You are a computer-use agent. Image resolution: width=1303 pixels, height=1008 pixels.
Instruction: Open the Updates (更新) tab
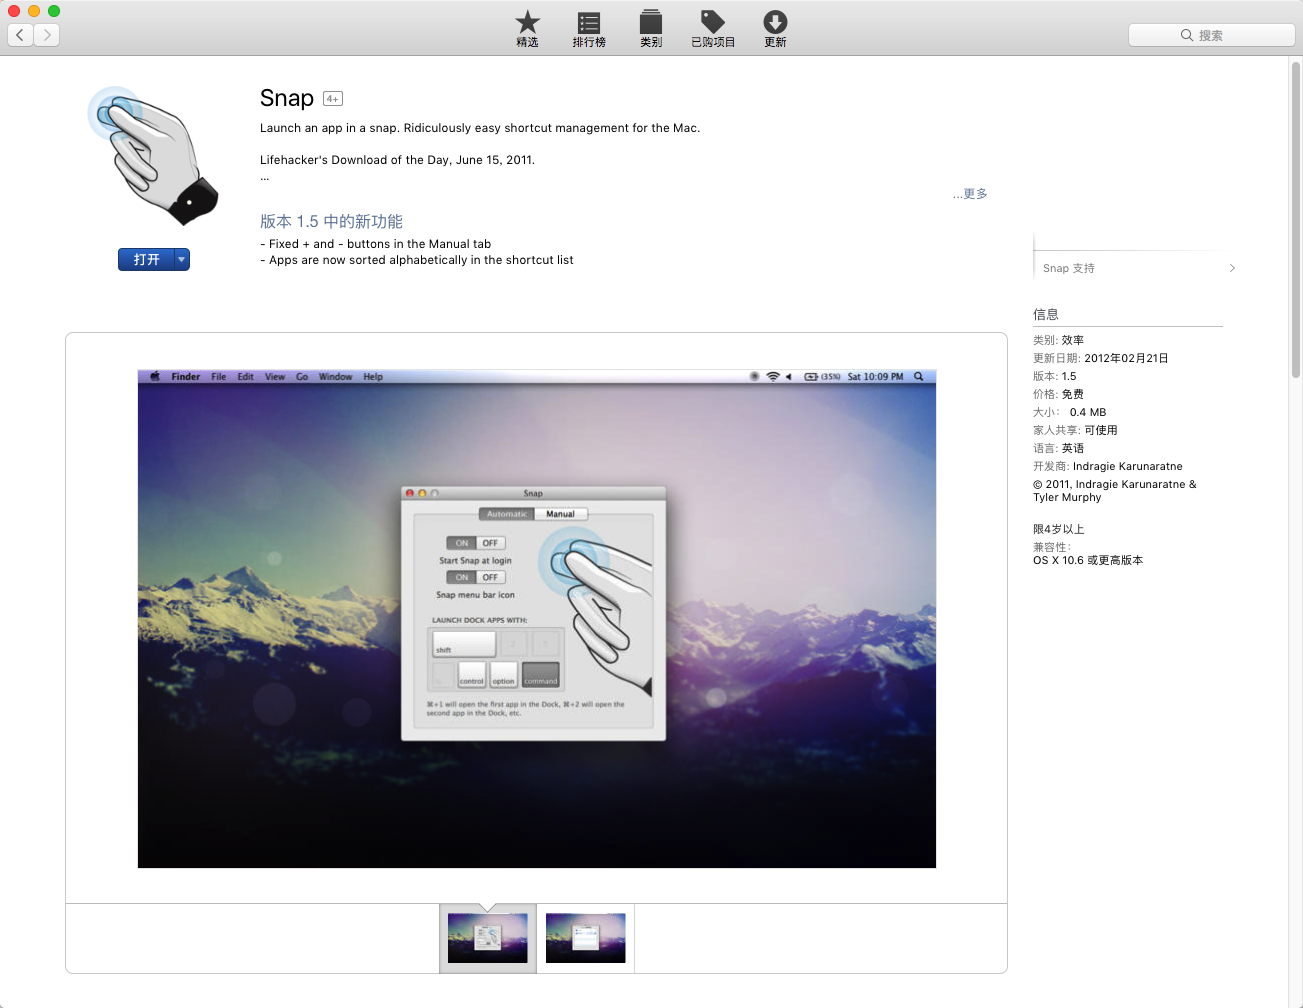775,28
